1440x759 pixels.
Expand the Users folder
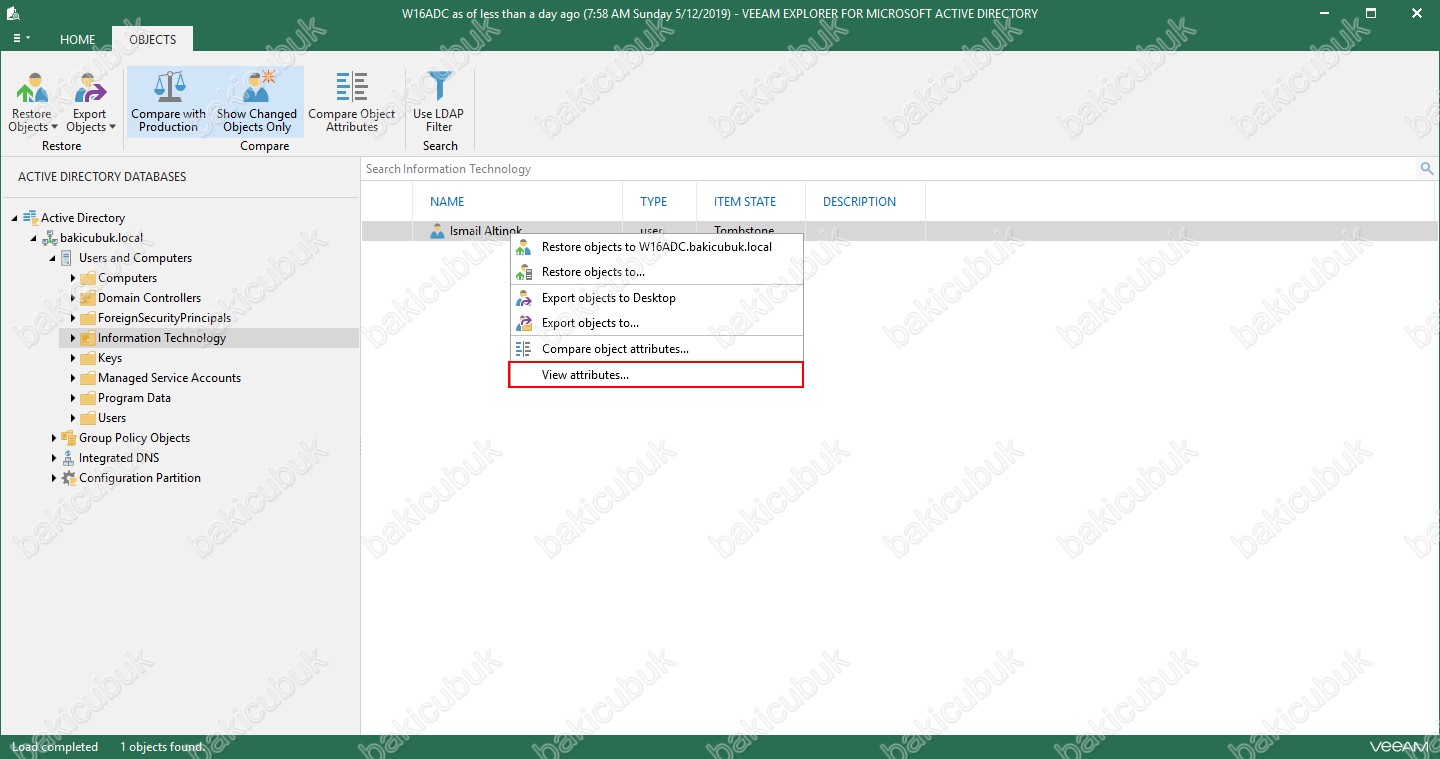point(73,418)
